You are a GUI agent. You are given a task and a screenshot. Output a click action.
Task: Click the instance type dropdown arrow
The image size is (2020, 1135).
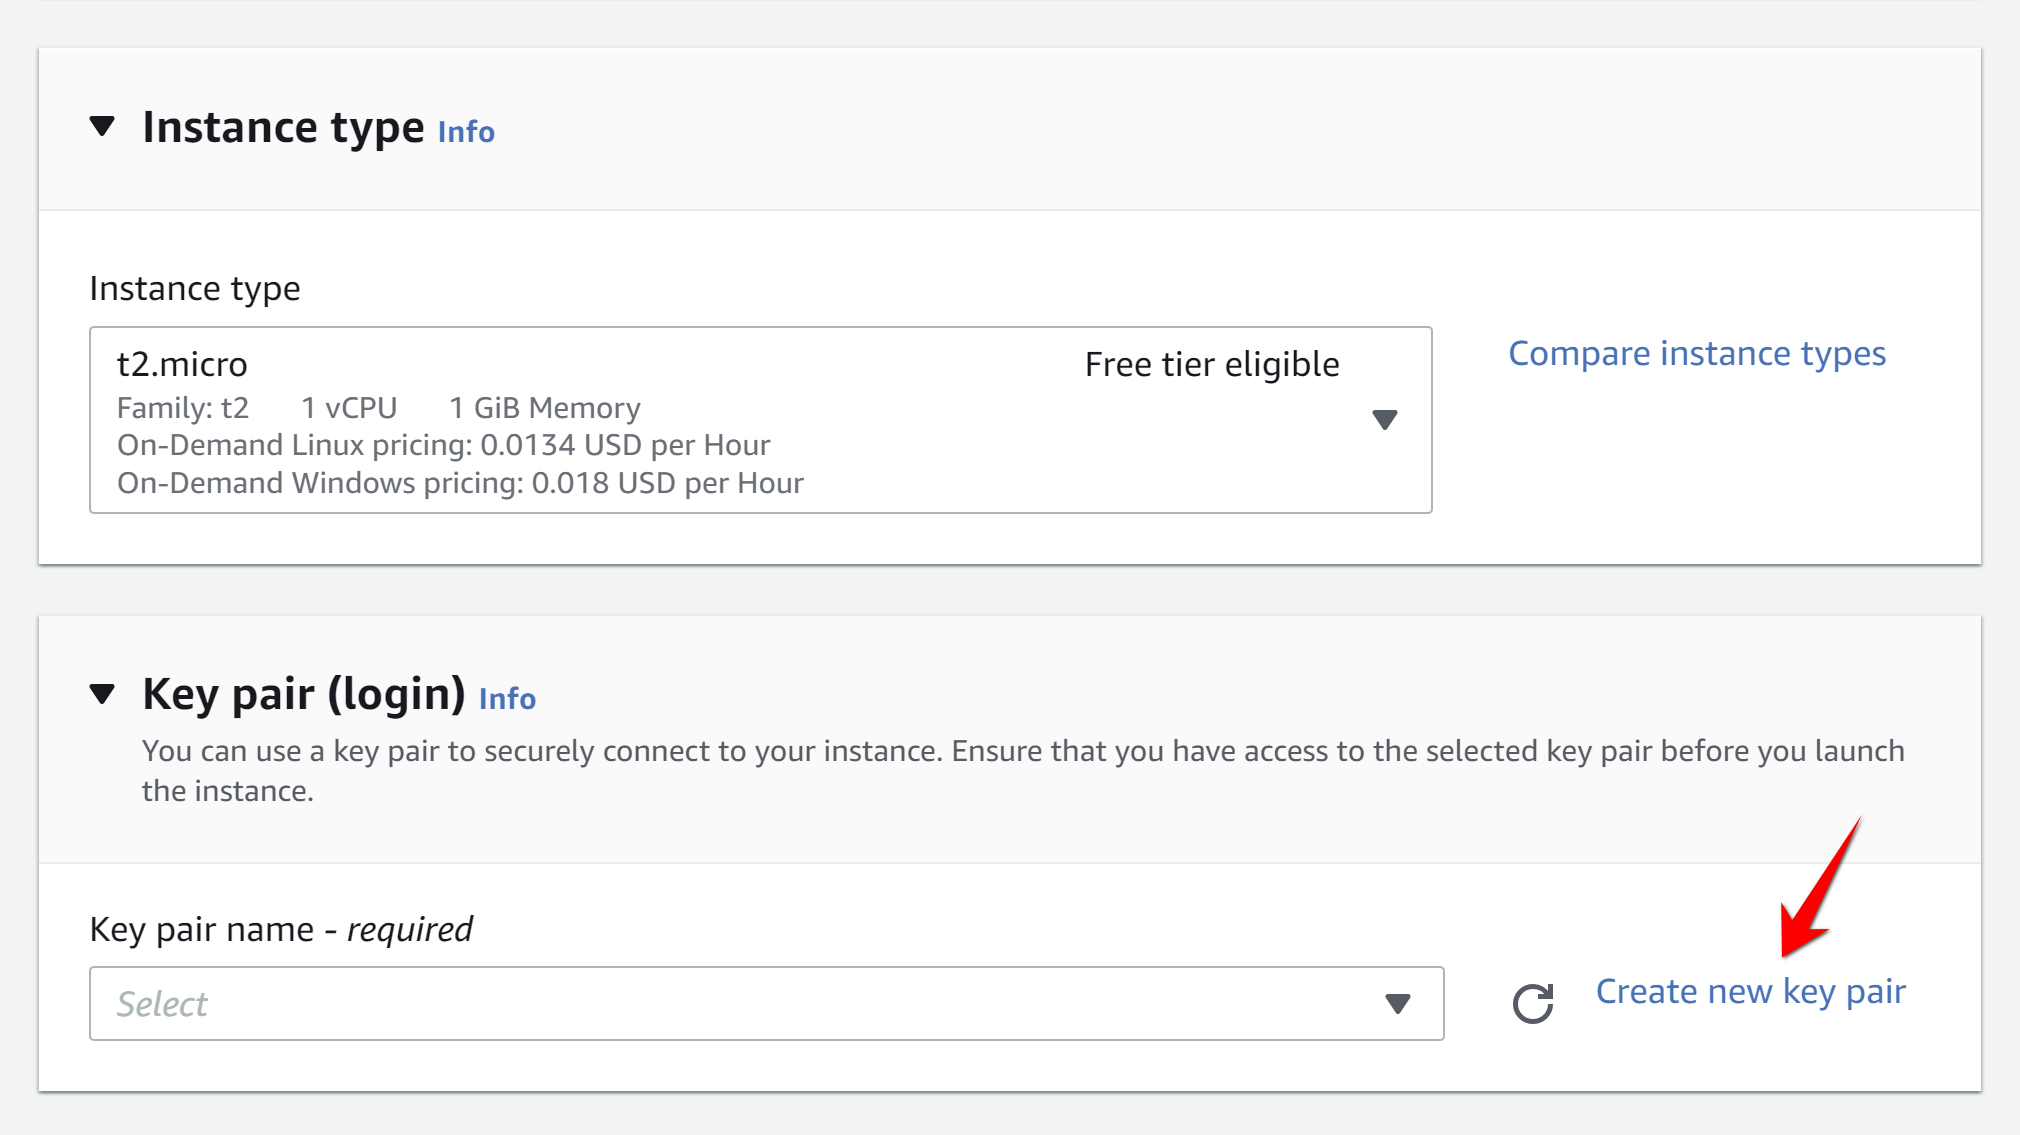tap(1385, 420)
